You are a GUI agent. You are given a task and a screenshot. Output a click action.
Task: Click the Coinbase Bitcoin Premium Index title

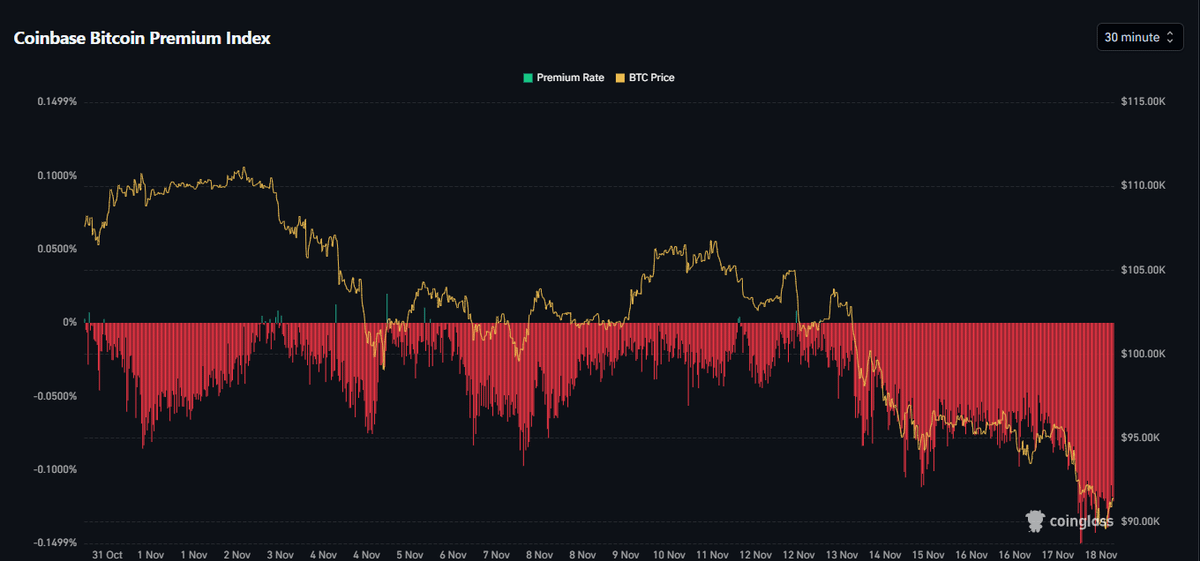[x=141, y=38]
